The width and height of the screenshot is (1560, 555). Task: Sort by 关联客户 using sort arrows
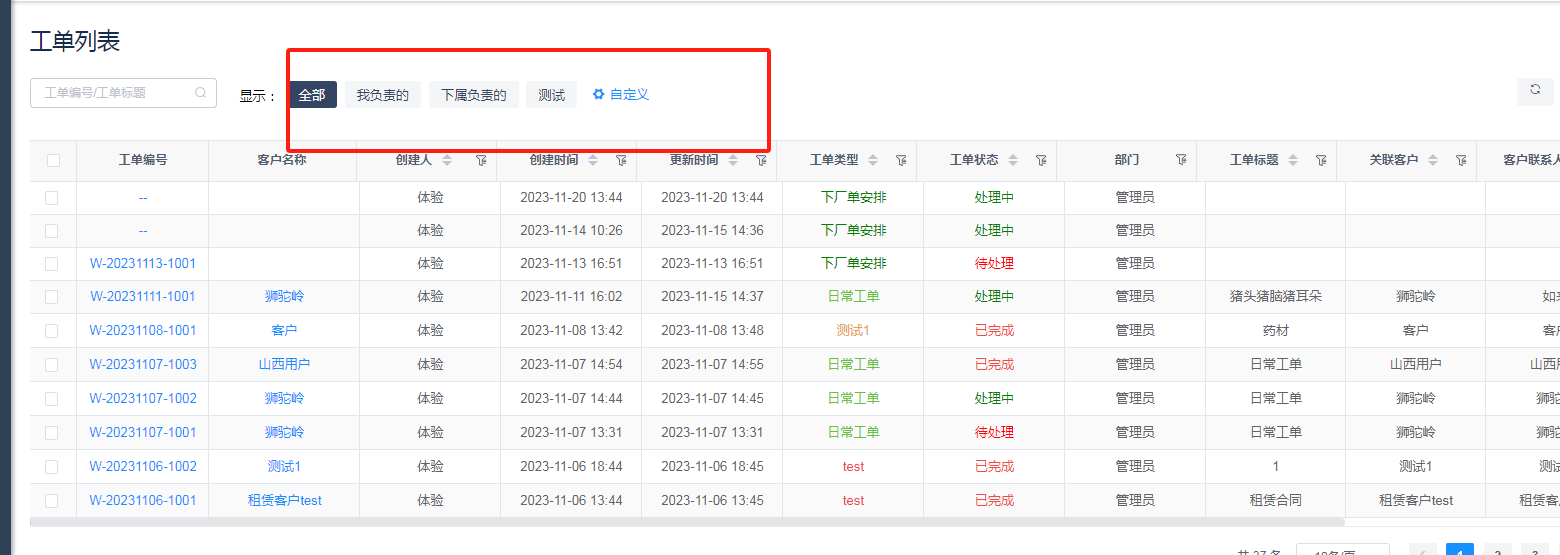pyautogui.click(x=1433, y=160)
